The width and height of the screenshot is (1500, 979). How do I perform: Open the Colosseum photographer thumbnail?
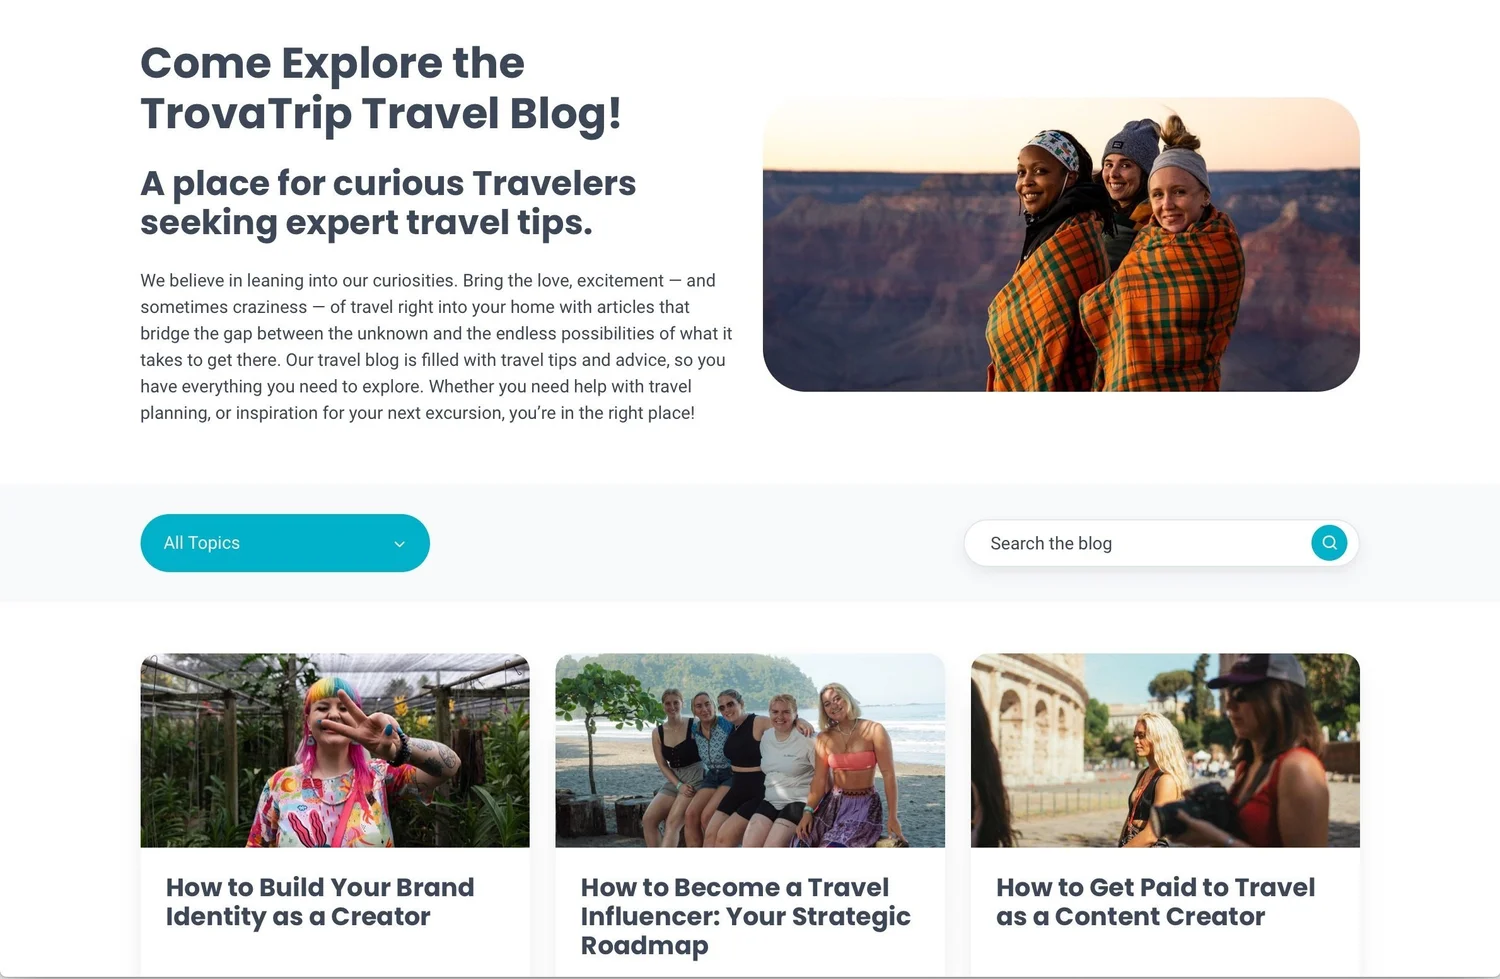(1165, 750)
